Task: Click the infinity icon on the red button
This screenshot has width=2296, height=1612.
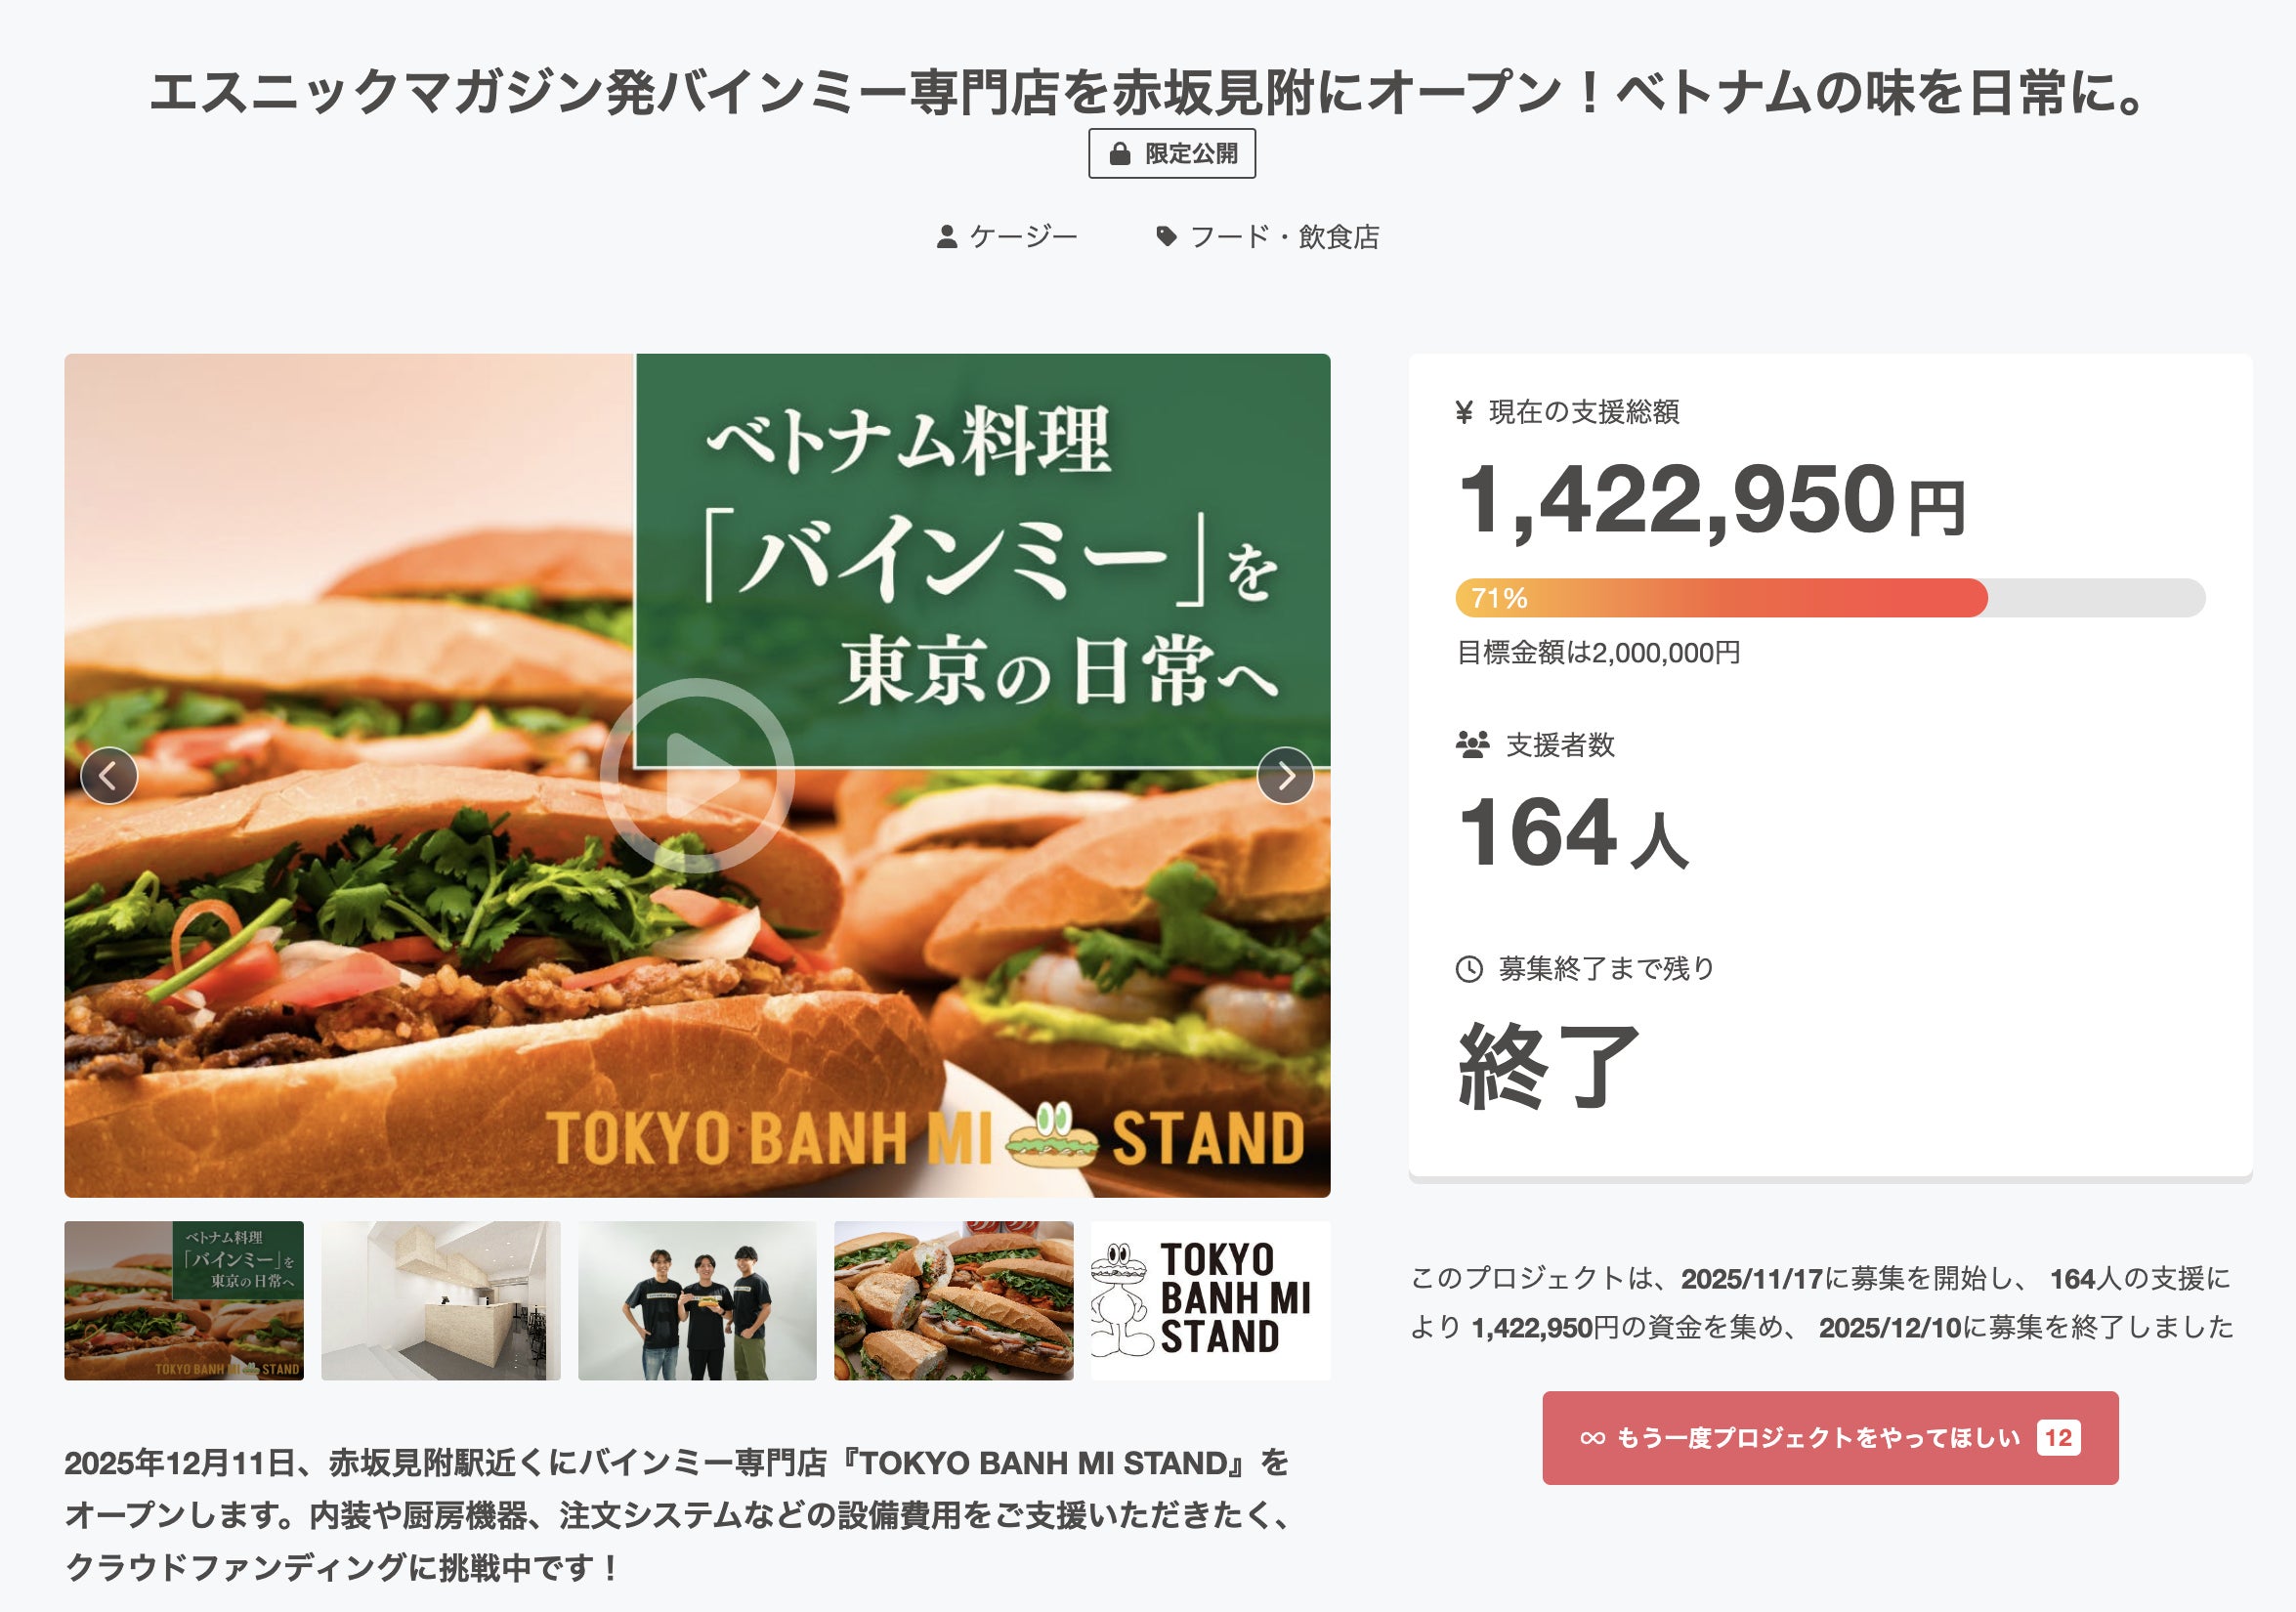Action: coord(1592,1438)
